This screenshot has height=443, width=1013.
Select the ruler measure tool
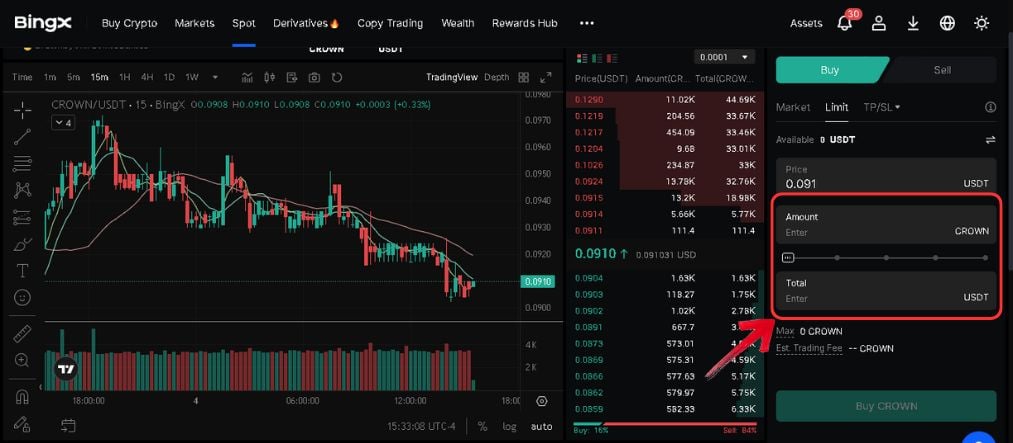coord(23,333)
